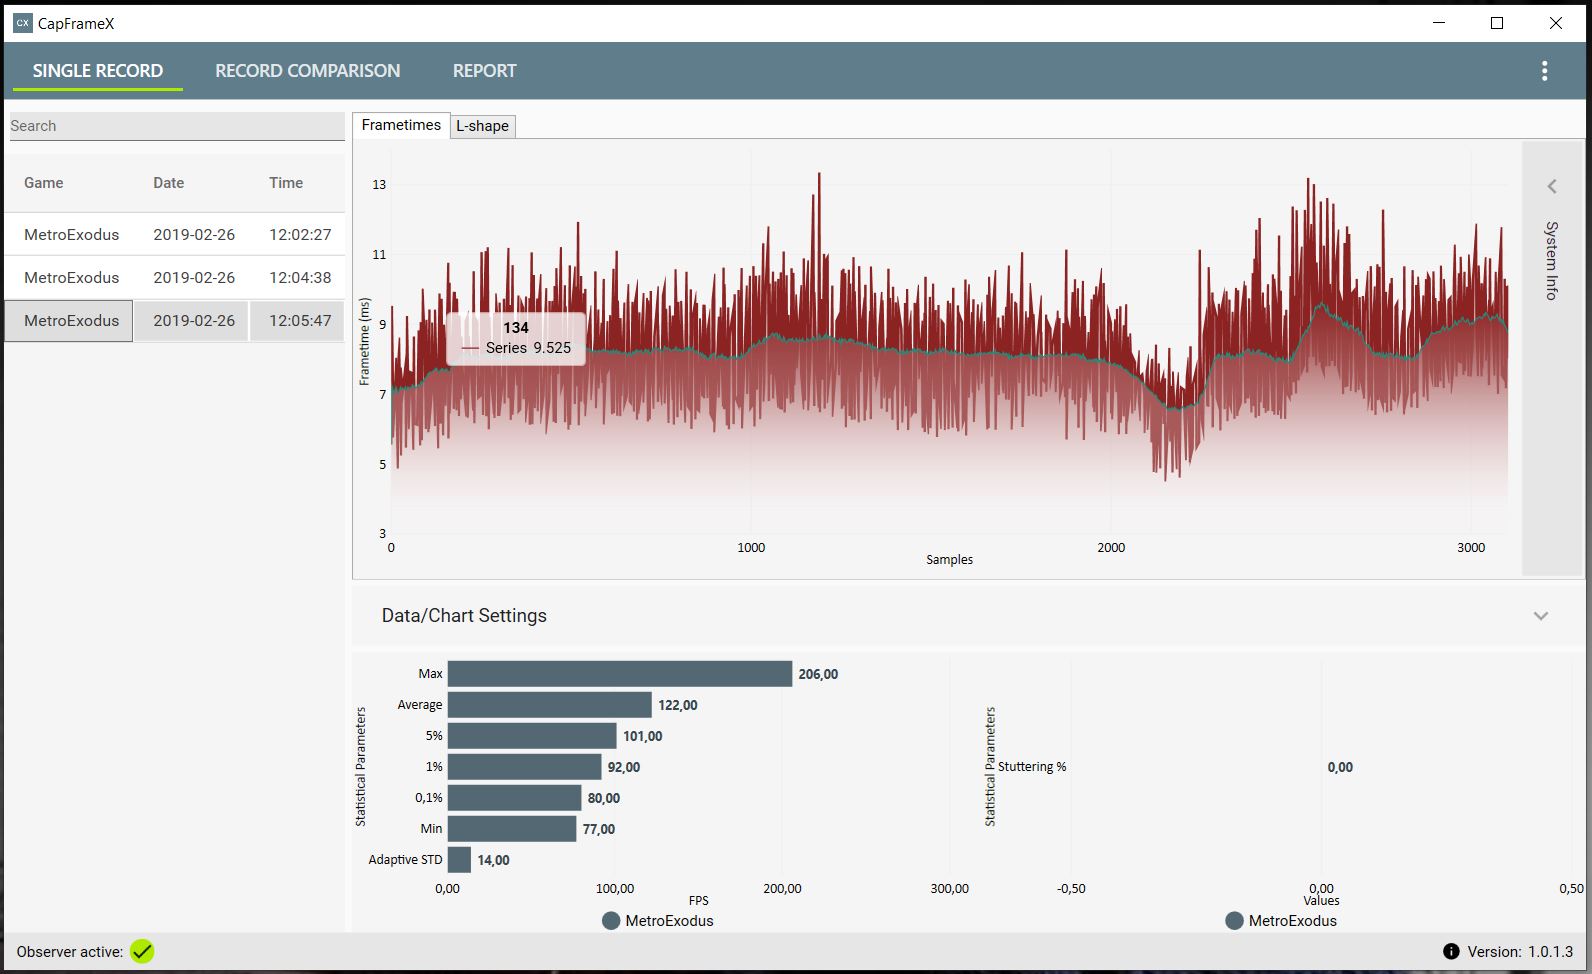Viewport: 1592px width, 974px height.
Task: Click the Observer active status label
Action: point(70,952)
